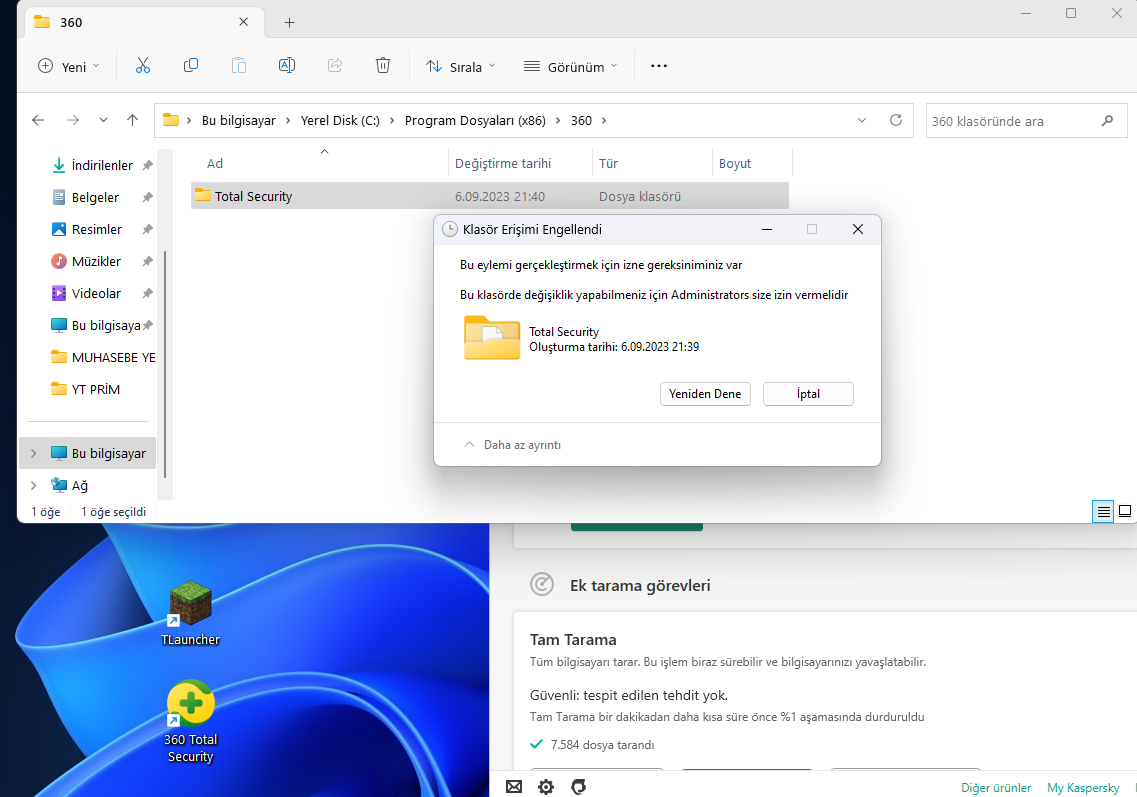Open TLauncher desktop shortcut

click(190, 614)
